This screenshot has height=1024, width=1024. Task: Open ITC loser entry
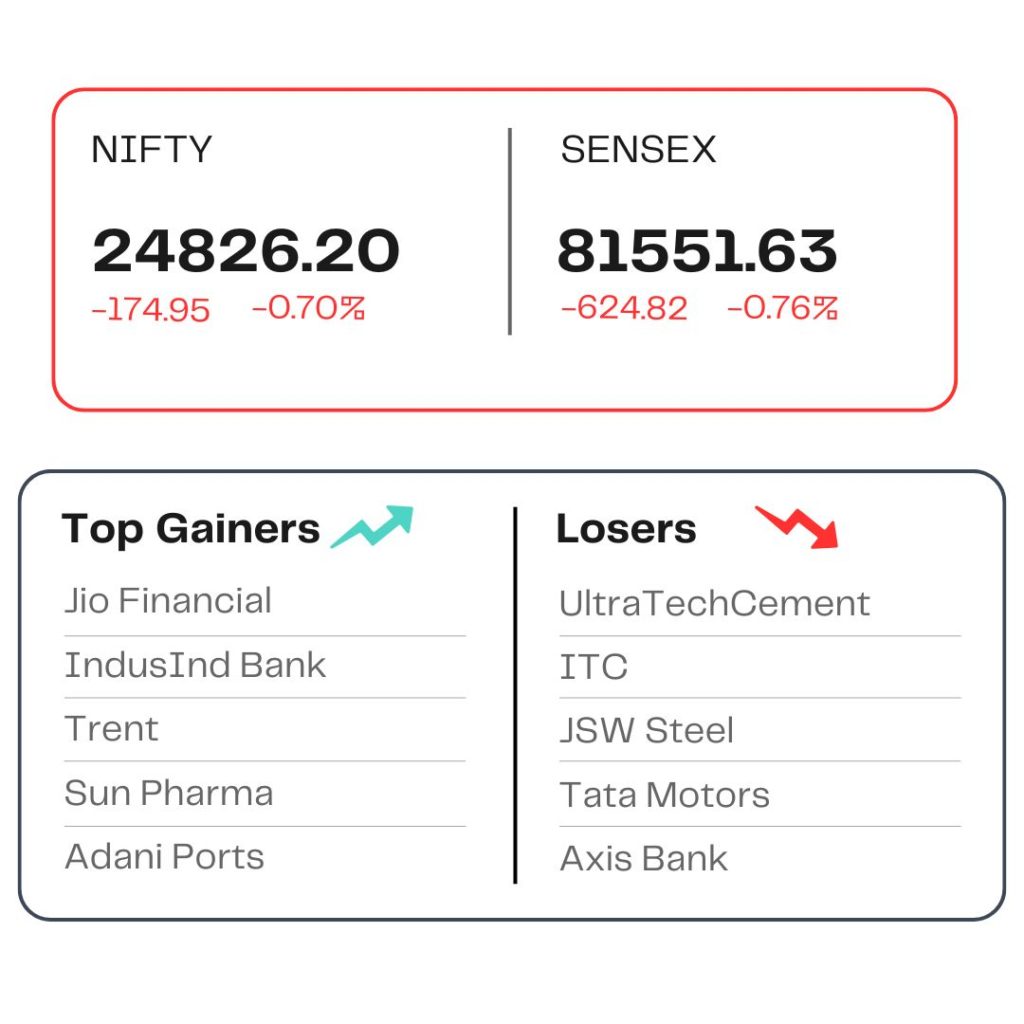(594, 667)
